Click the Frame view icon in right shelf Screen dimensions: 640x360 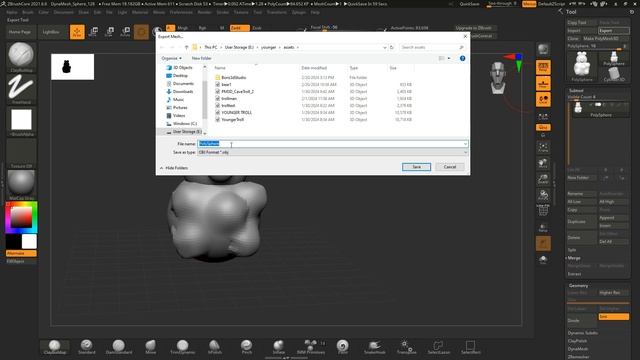[x=543, y=147]
